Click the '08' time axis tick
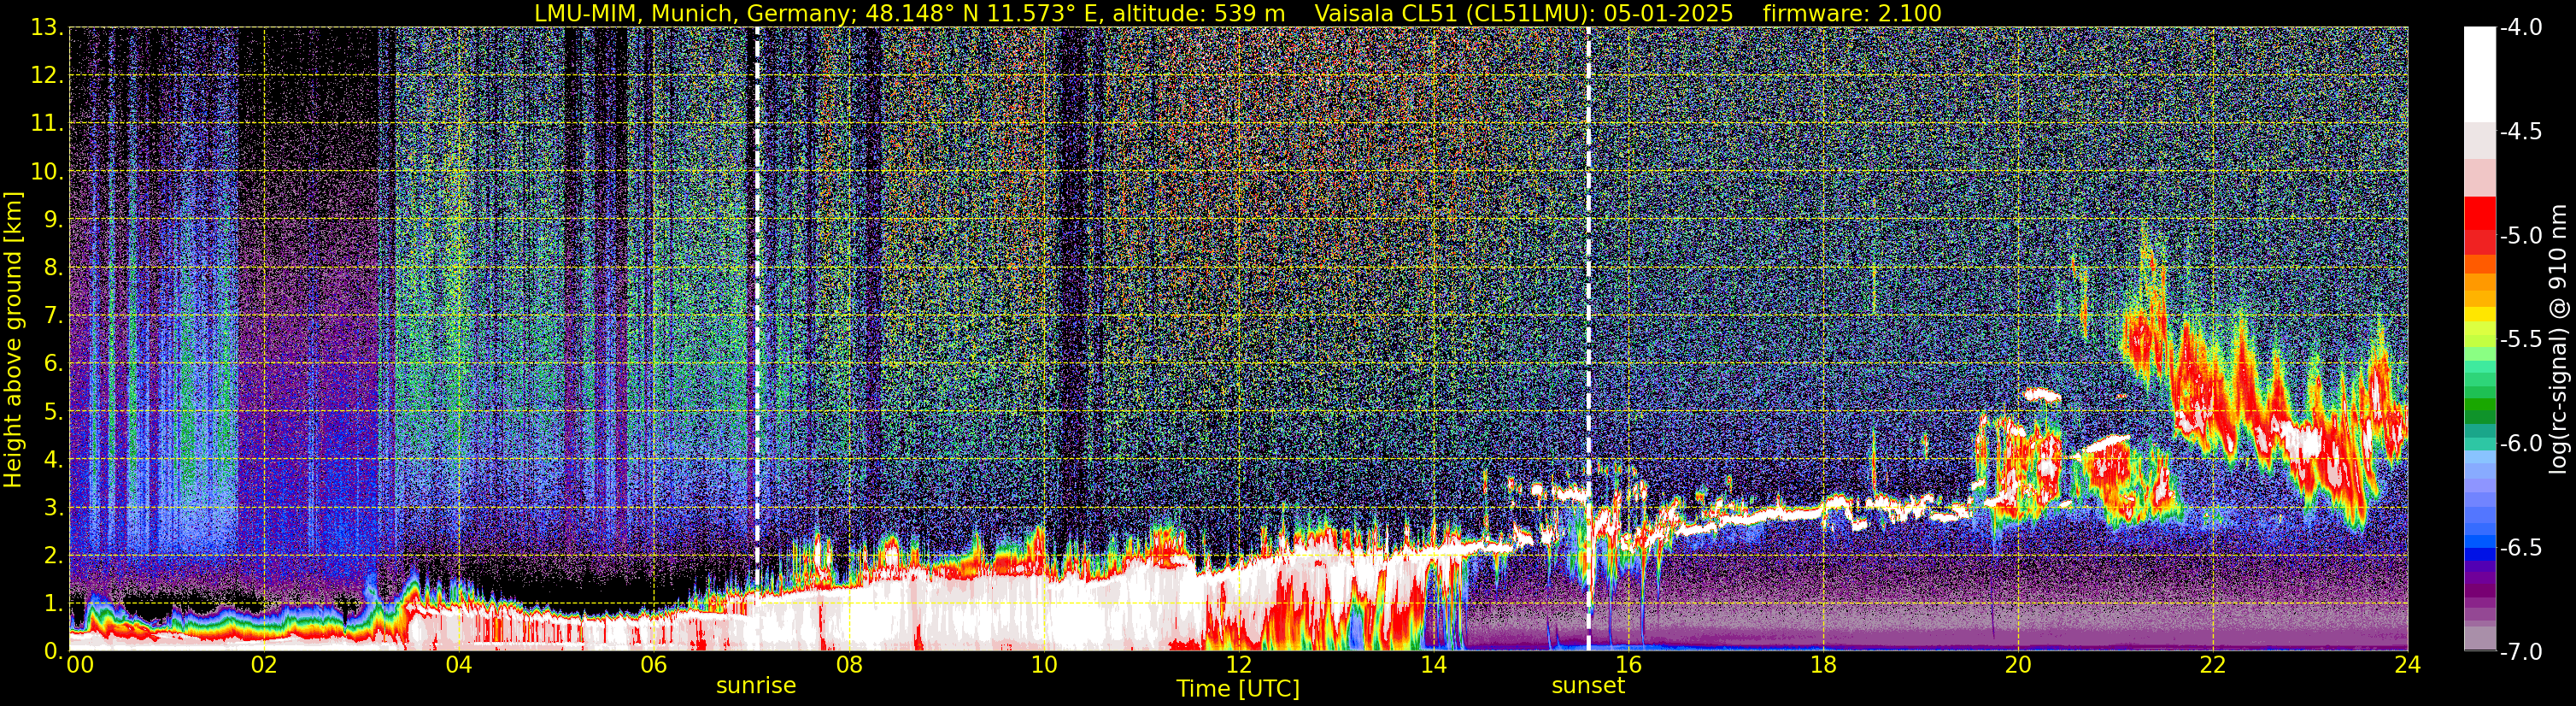 point(849,665)
